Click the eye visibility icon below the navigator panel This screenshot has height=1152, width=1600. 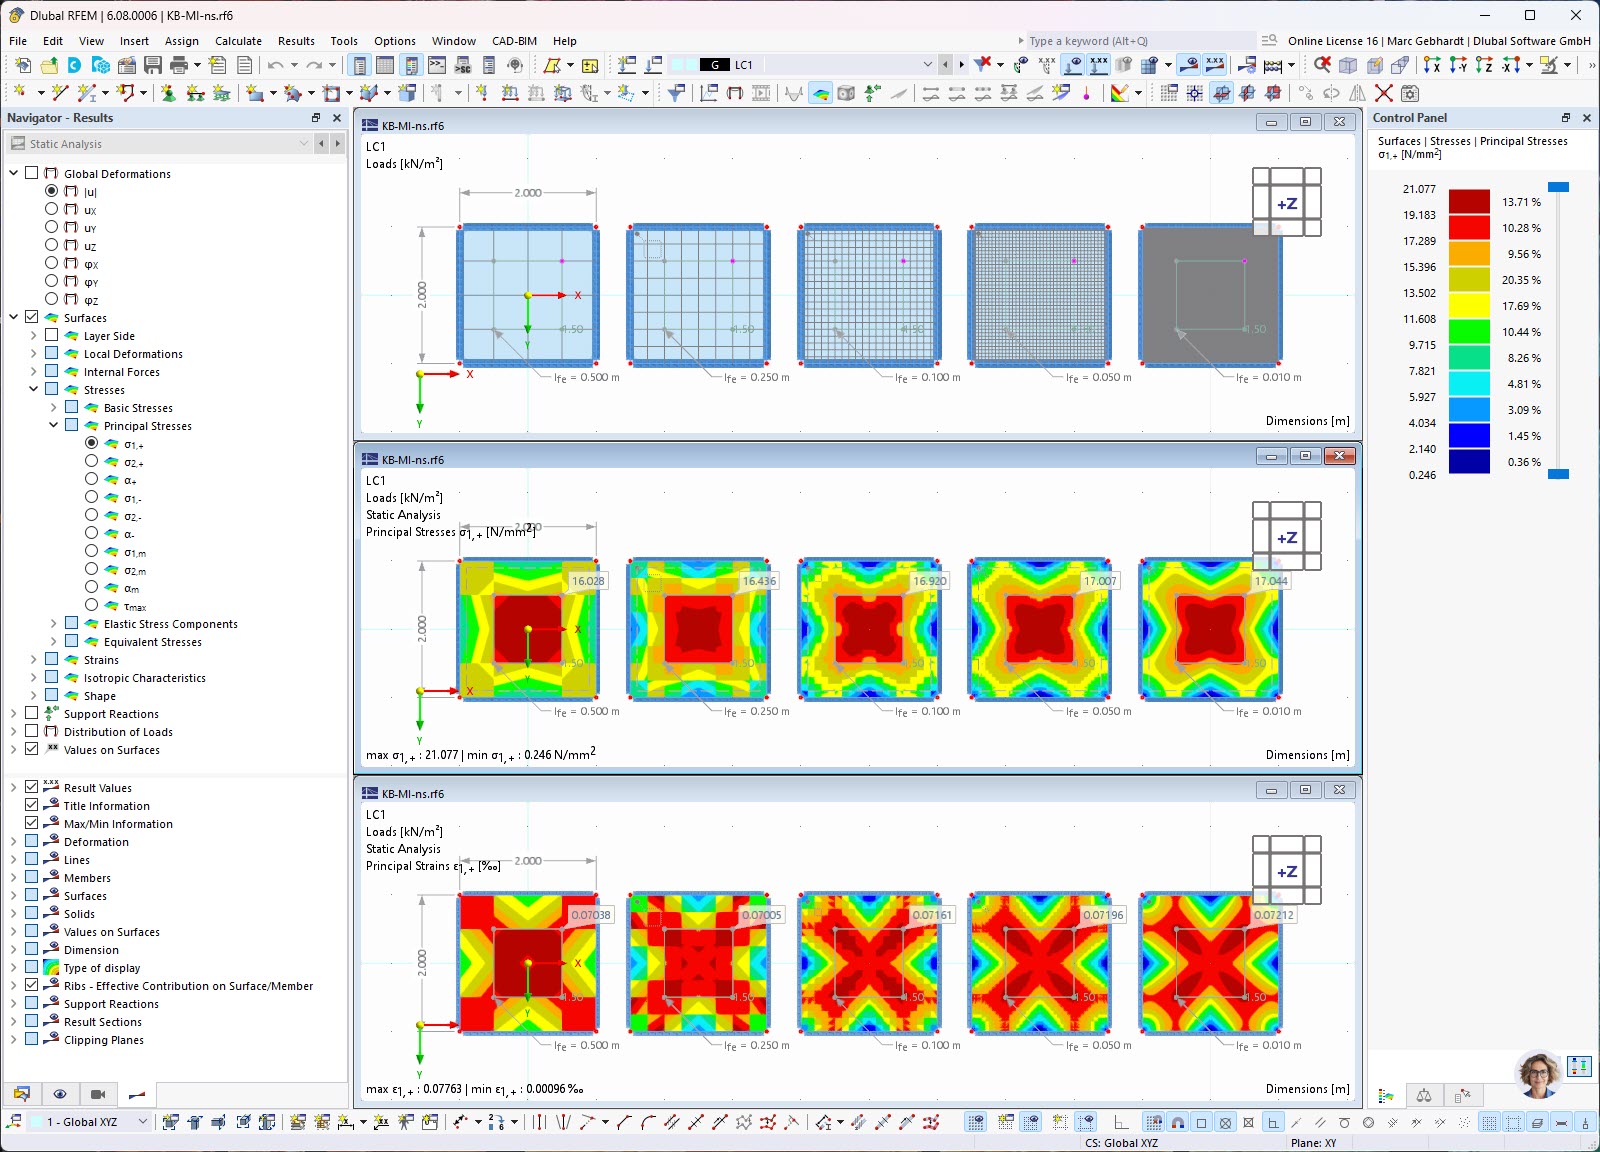point(60,1094)
